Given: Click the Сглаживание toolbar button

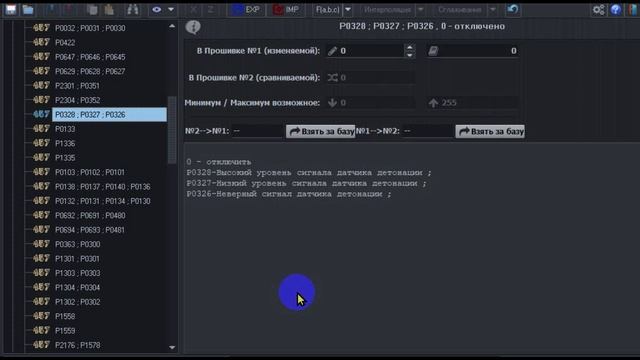Looking at the screenshot, I should [x=460, y=9].
